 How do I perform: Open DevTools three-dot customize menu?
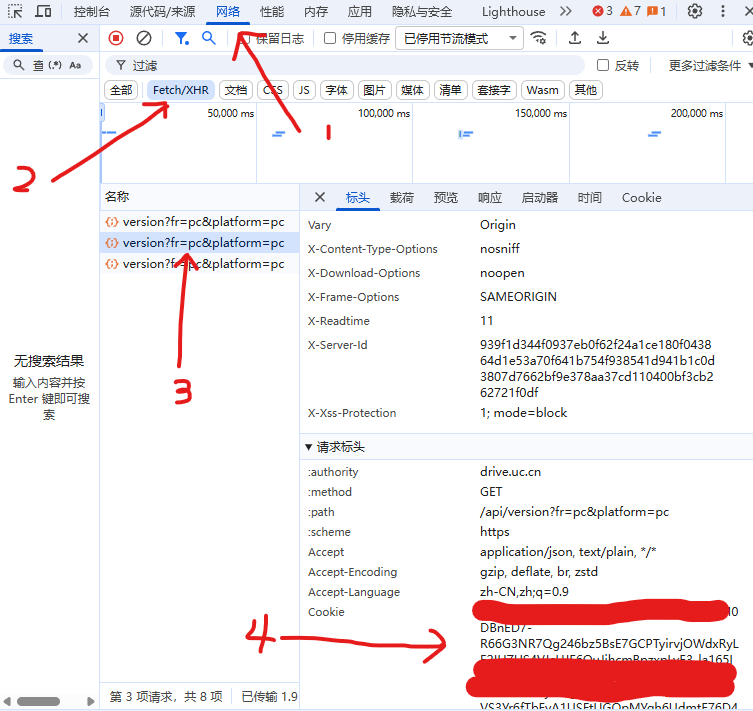723,11
